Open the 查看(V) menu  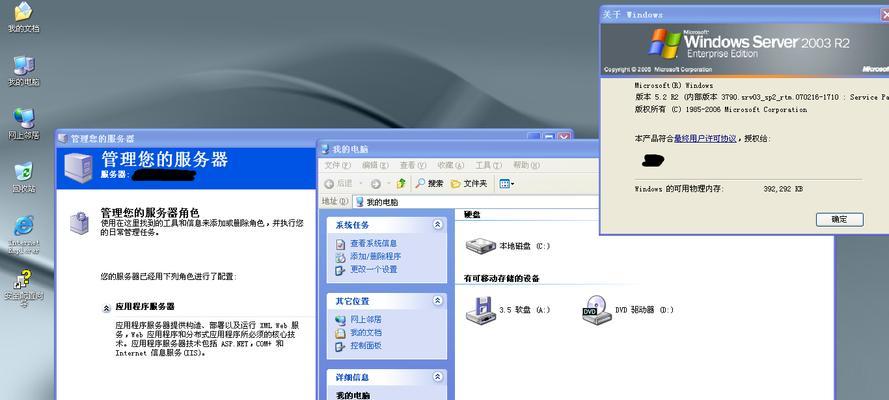413,165
